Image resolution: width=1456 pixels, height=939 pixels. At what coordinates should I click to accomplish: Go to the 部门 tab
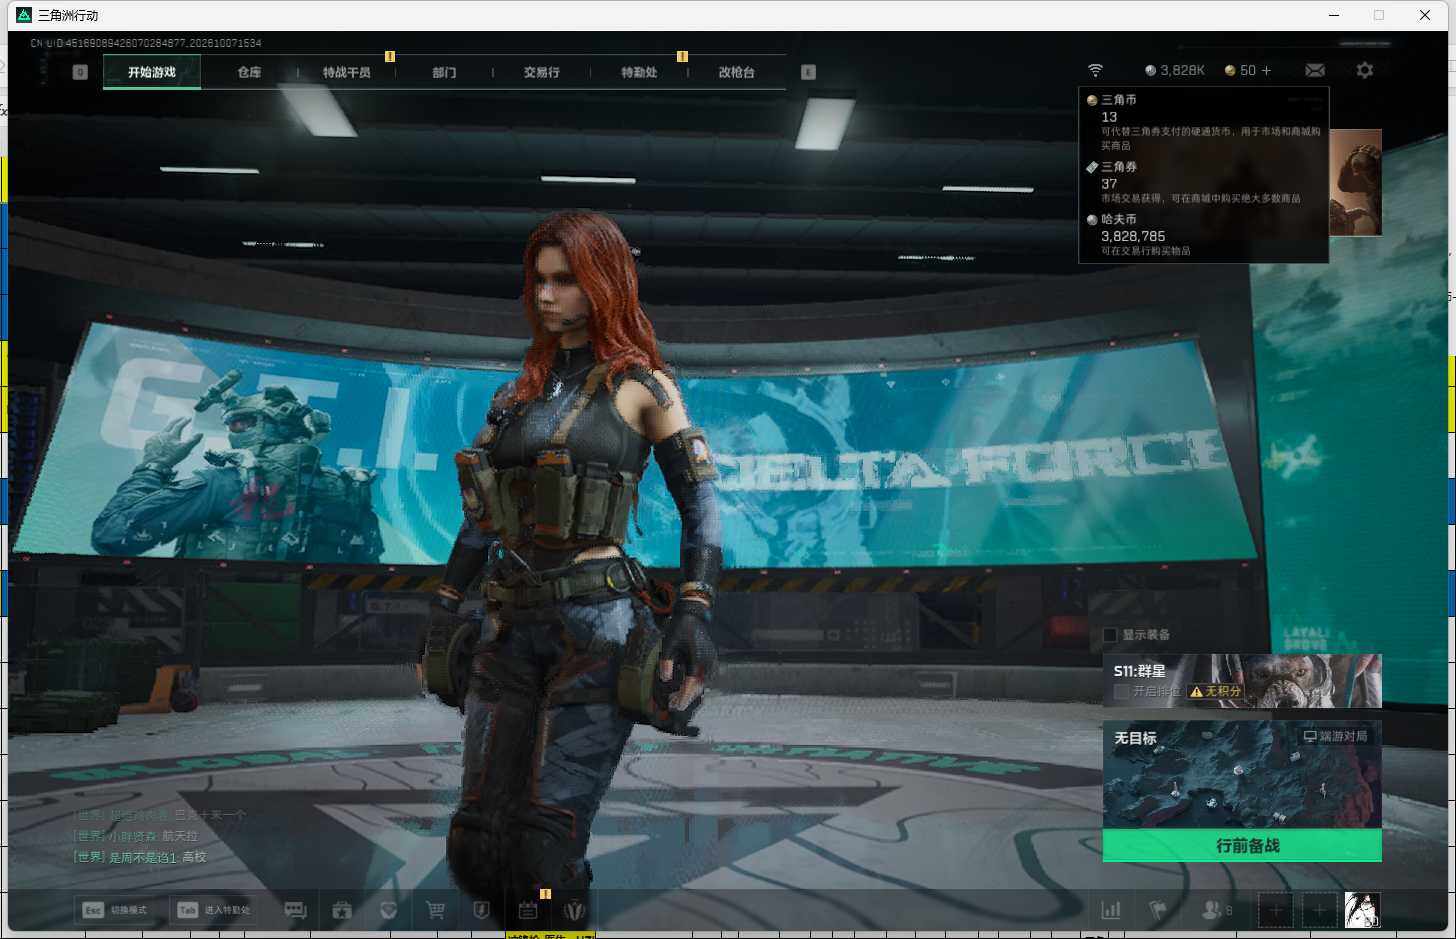click(x=444, y=72)
